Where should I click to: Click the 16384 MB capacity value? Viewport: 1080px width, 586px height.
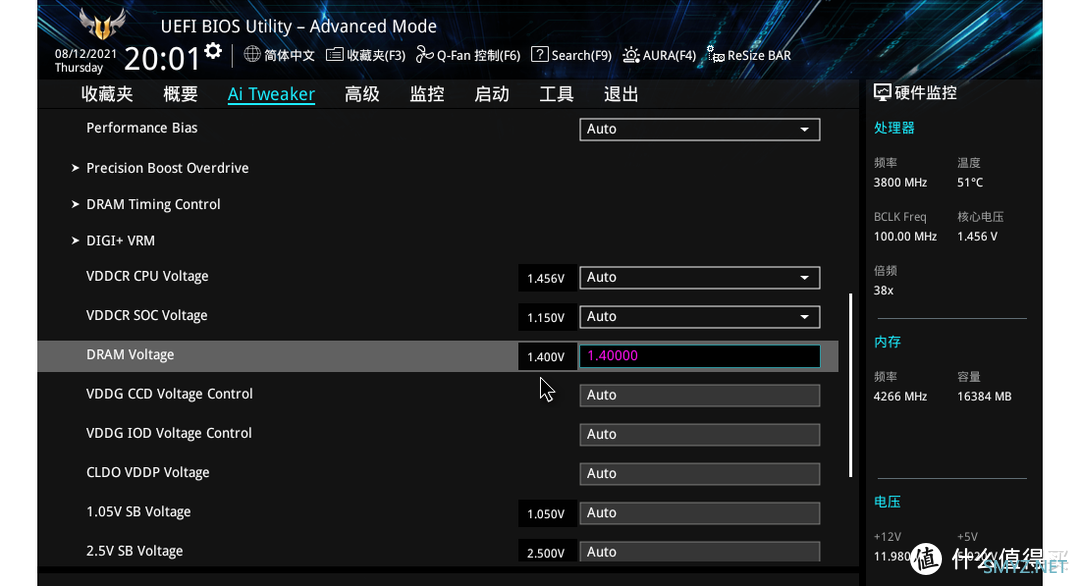click(984, 397)
